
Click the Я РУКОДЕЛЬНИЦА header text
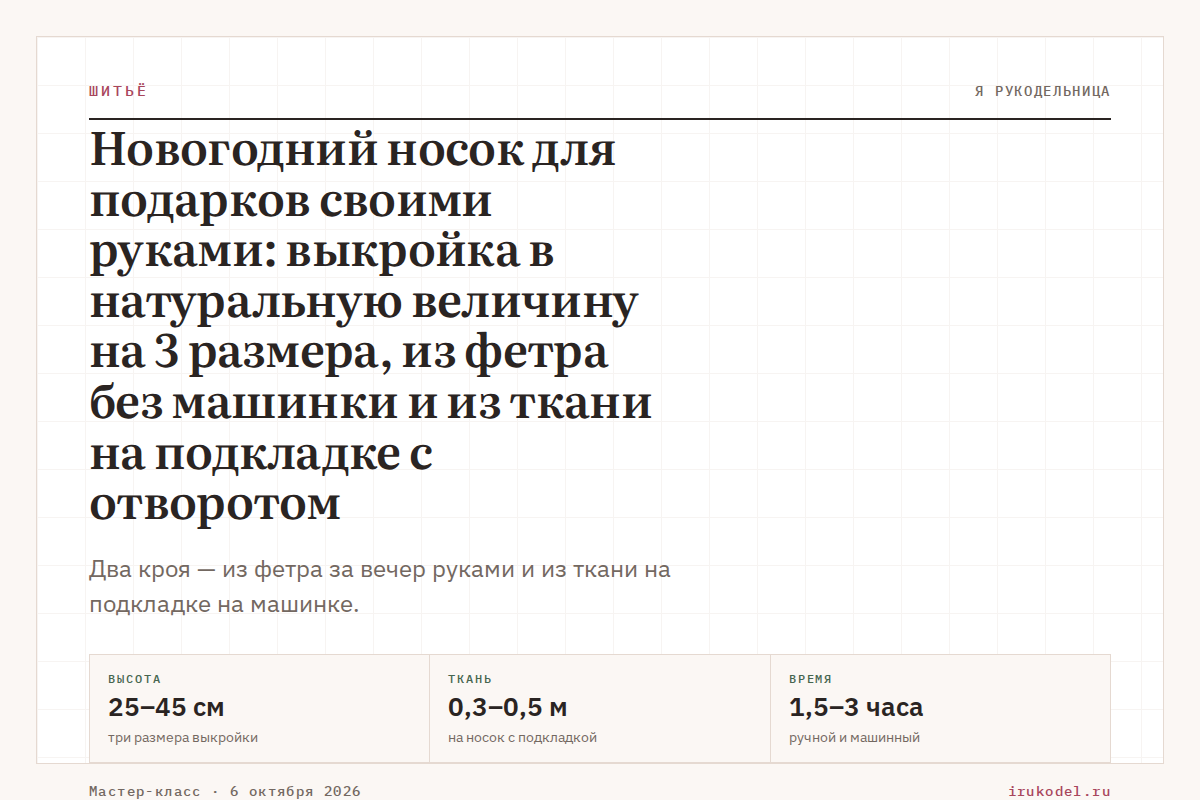[1042, 91]
